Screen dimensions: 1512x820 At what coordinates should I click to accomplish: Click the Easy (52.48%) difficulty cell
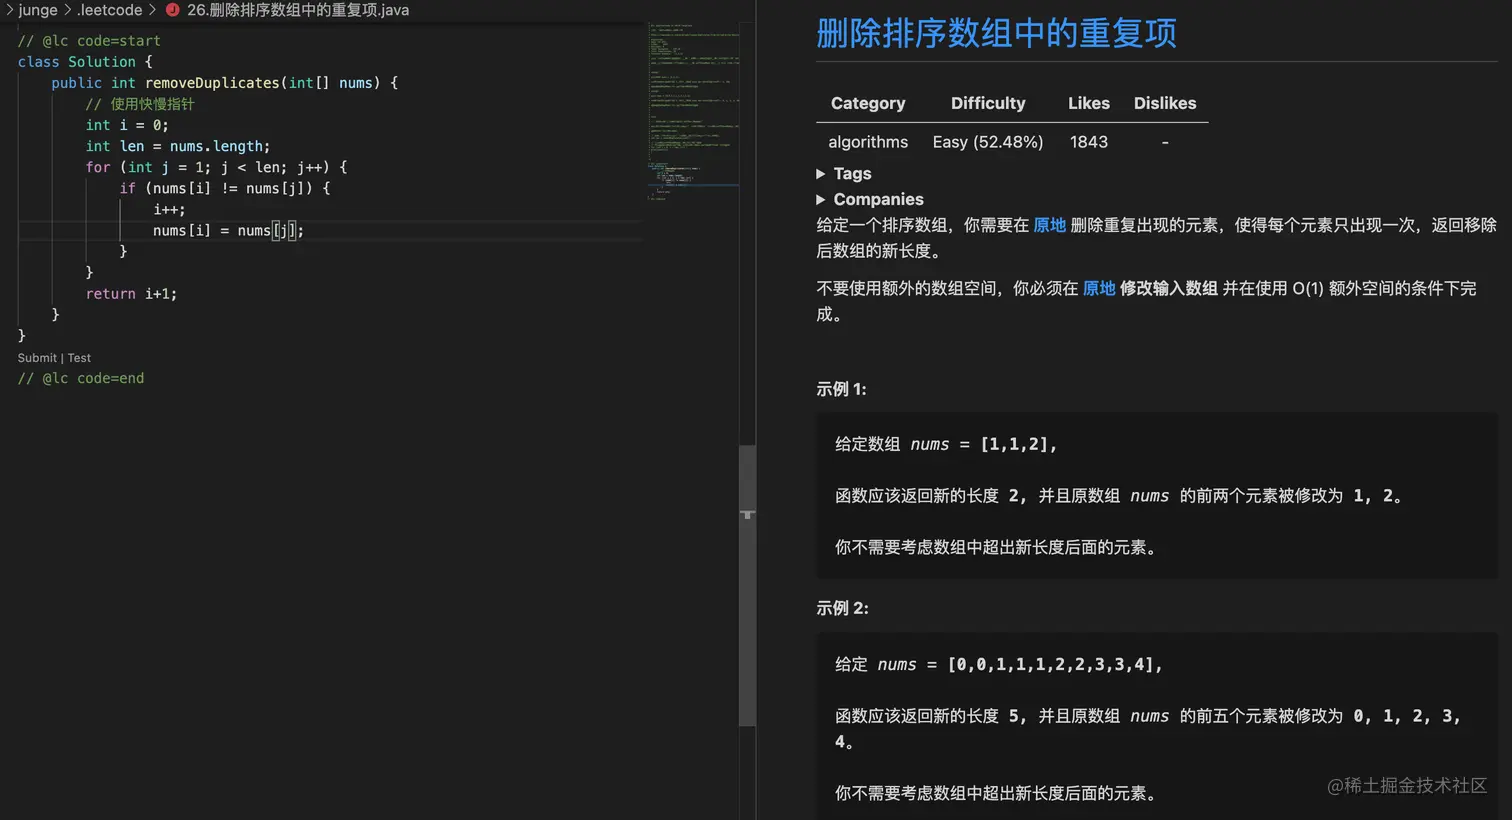click(x=988, y=142)
